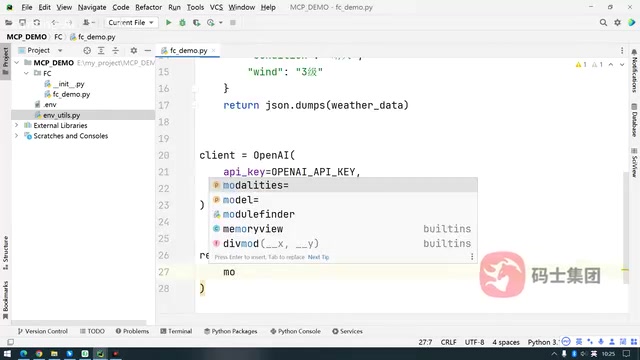This screenshot has height=360, width=640.
Task: Select the model= completion suggestion
Action: coord(343,200)
